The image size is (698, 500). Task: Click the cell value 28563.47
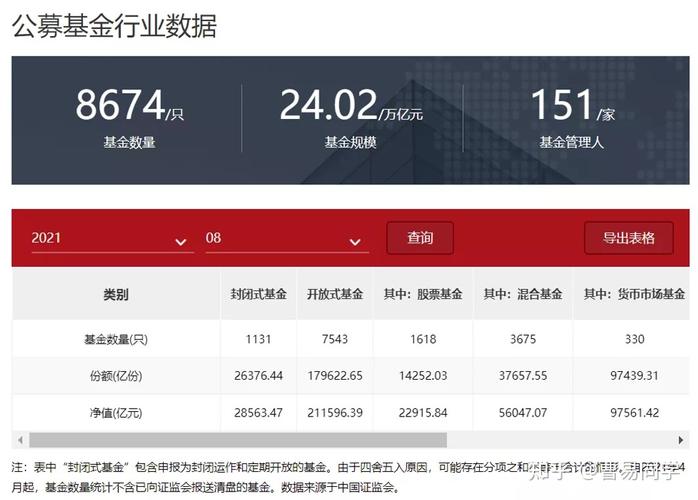(x=259, y=413)
